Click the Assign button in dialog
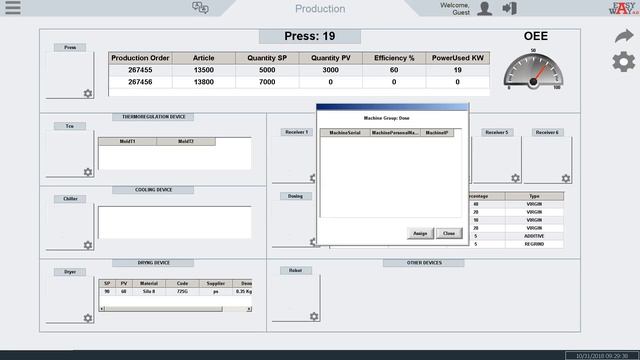Viewport: 640px width, 360px height. point(420,233)
